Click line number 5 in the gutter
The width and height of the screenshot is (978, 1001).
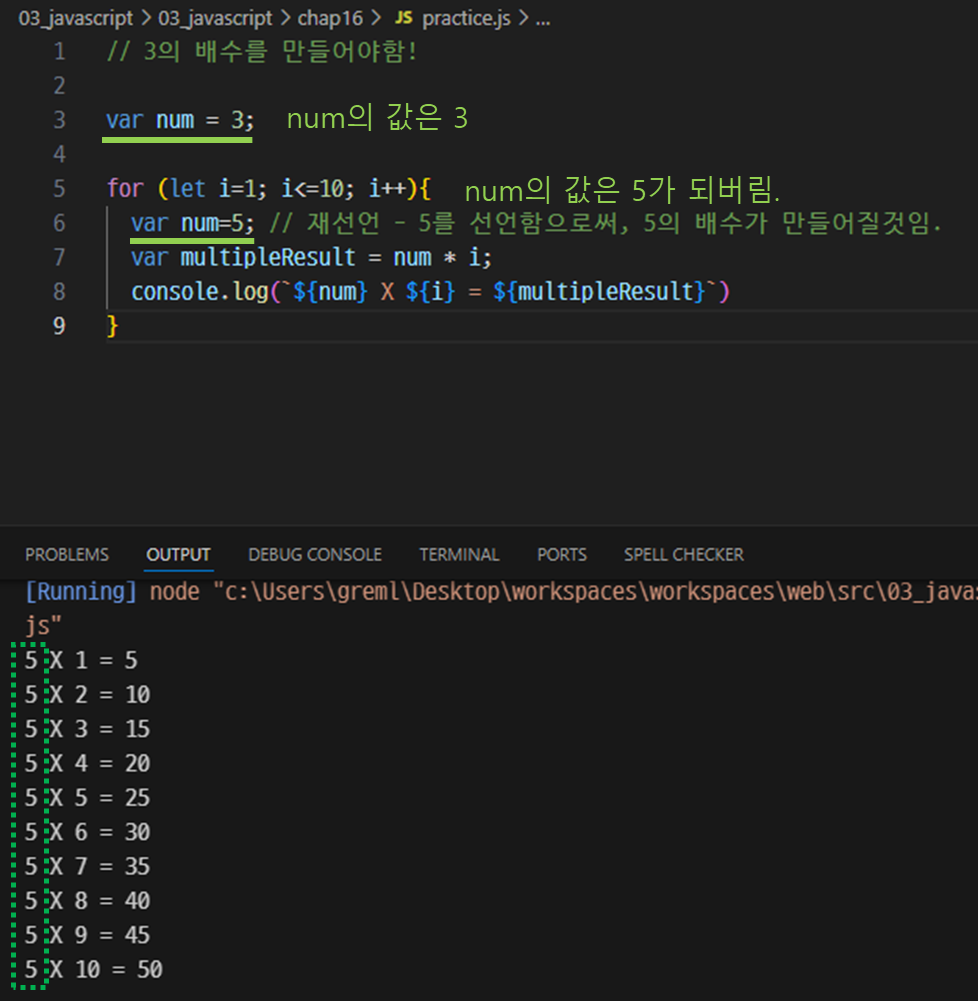click(x=59, y=188)
